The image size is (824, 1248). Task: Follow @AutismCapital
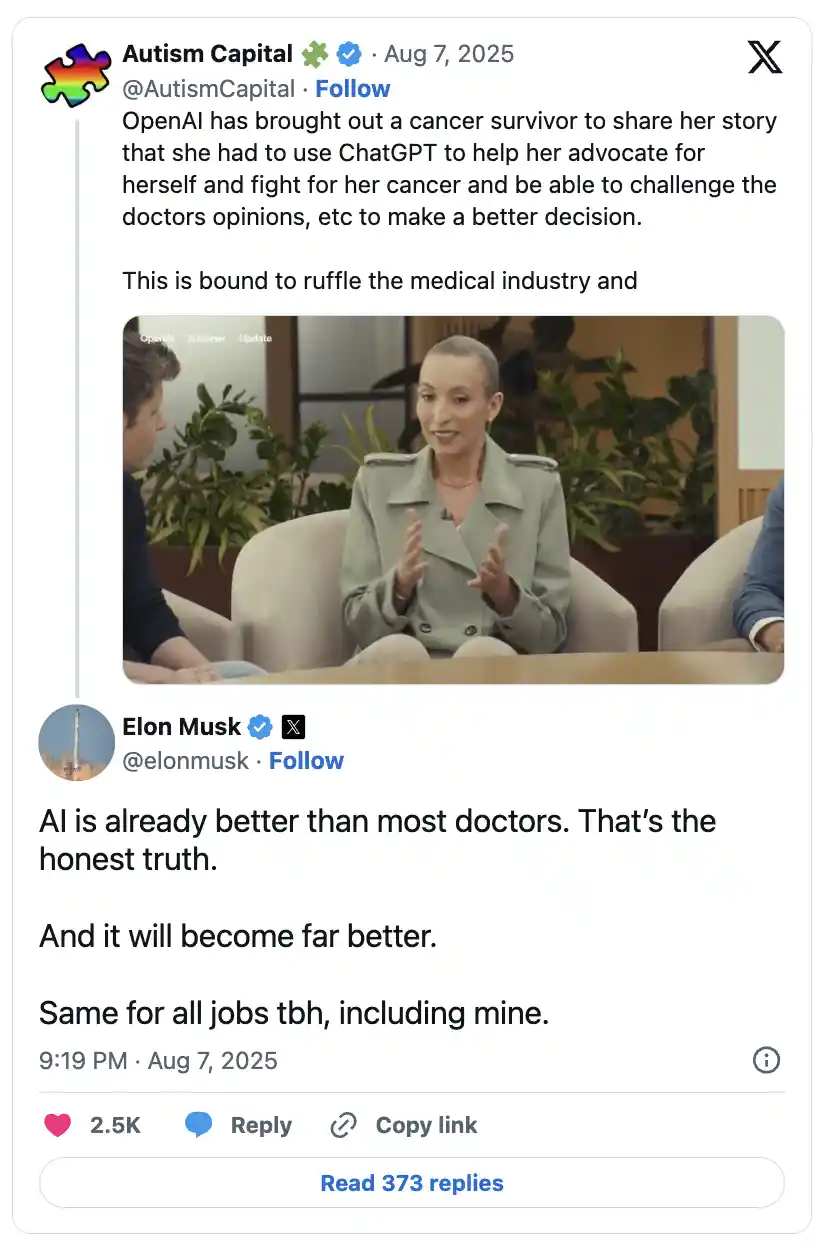point(352,89)
